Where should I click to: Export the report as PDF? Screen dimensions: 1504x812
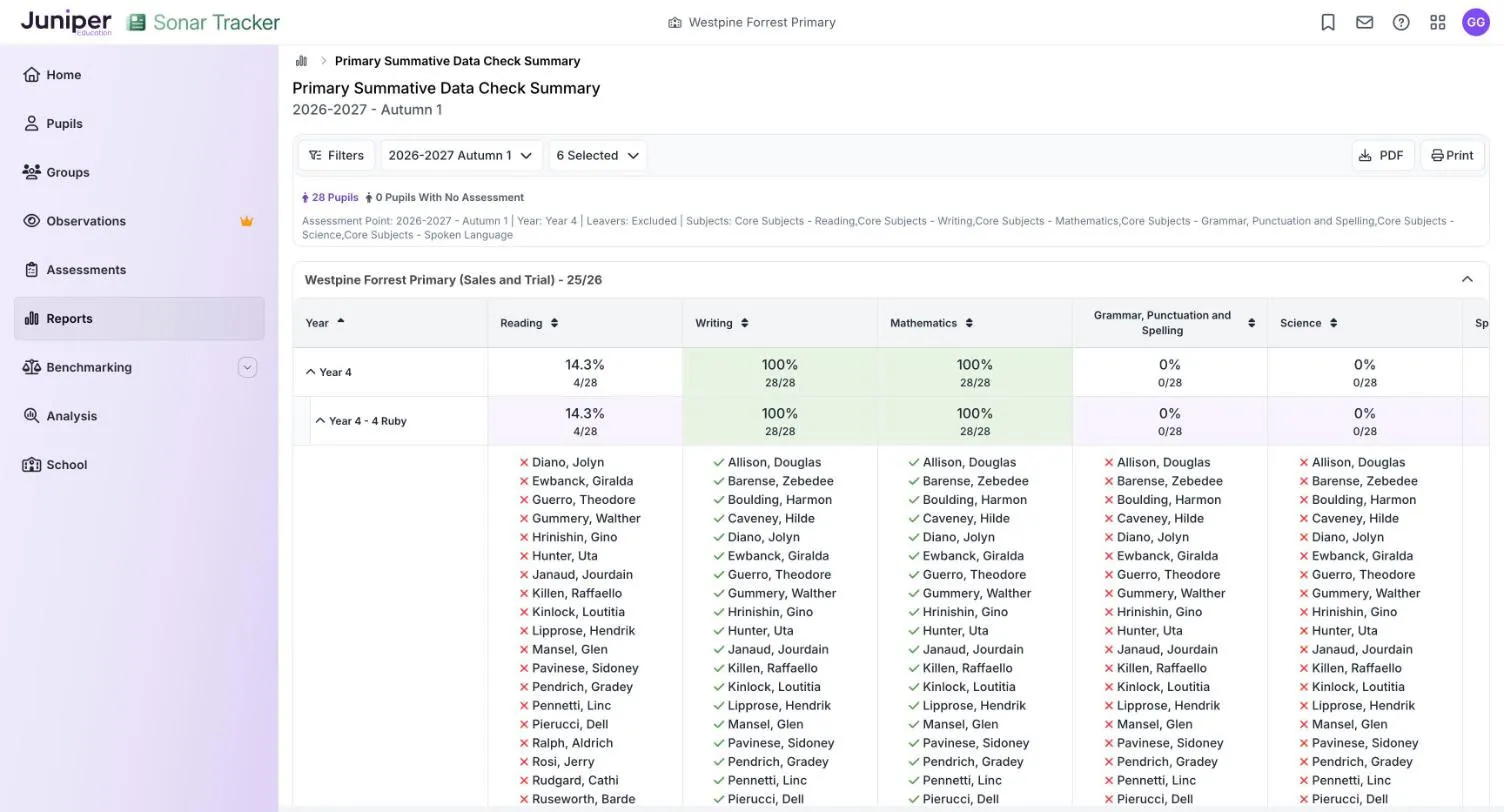tap(1383, 155)
